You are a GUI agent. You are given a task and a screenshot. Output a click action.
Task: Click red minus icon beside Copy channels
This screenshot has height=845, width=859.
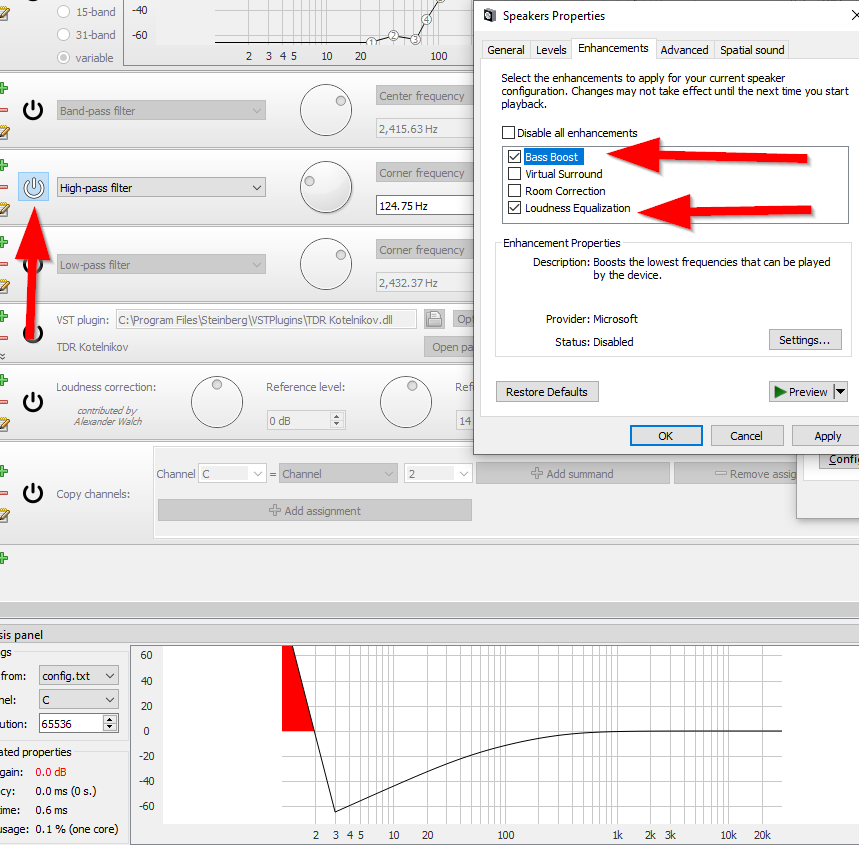pos(3,493)
